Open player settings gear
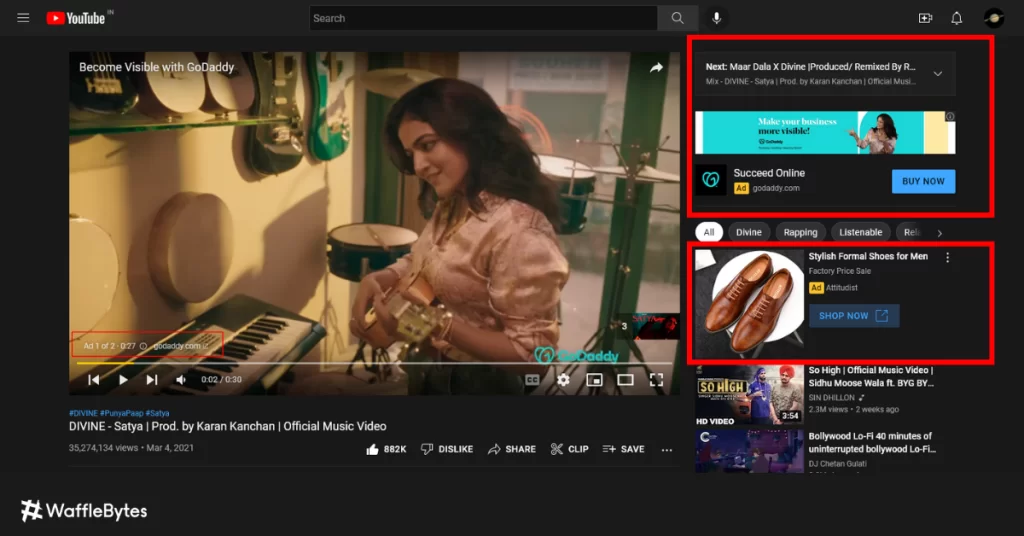Image resolution: width=1024 pixels, height=536 pixels. (x=563, y=380)
